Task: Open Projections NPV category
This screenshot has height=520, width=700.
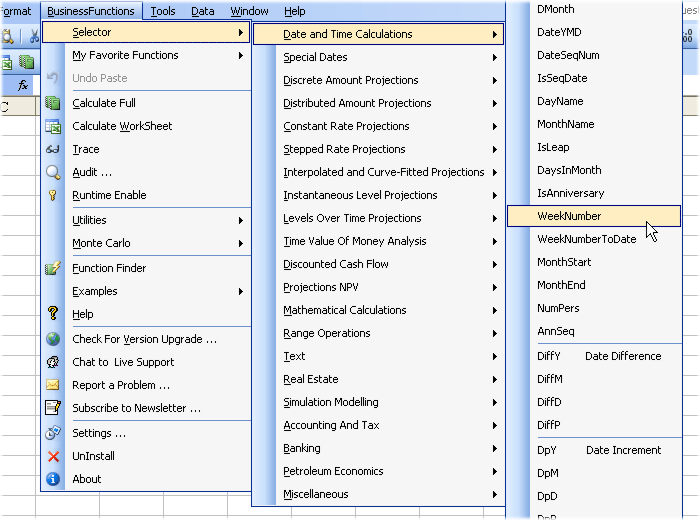Action: click(379, 287)
